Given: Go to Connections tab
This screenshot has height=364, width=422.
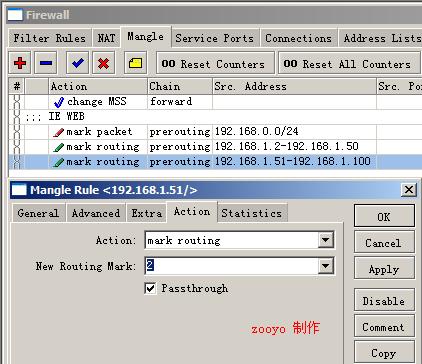Looking at the screenshot, I should tap(298, 38).
